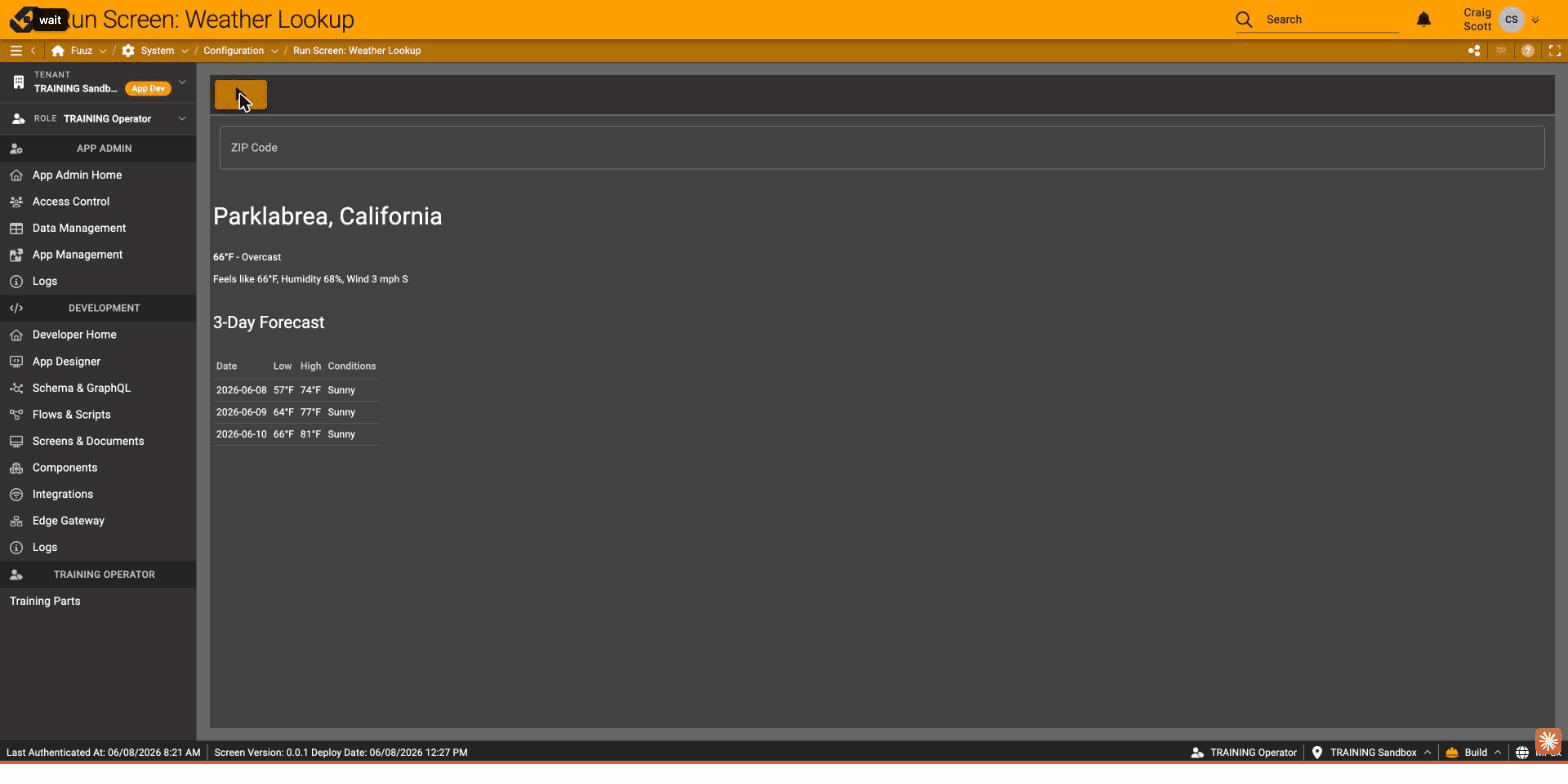Click Screen Version text in status bar

click(341, 753)
